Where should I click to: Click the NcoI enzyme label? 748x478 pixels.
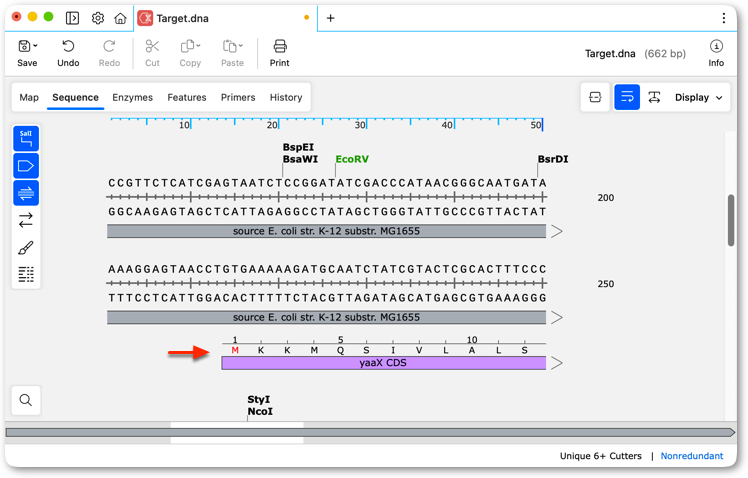point(260,411)
